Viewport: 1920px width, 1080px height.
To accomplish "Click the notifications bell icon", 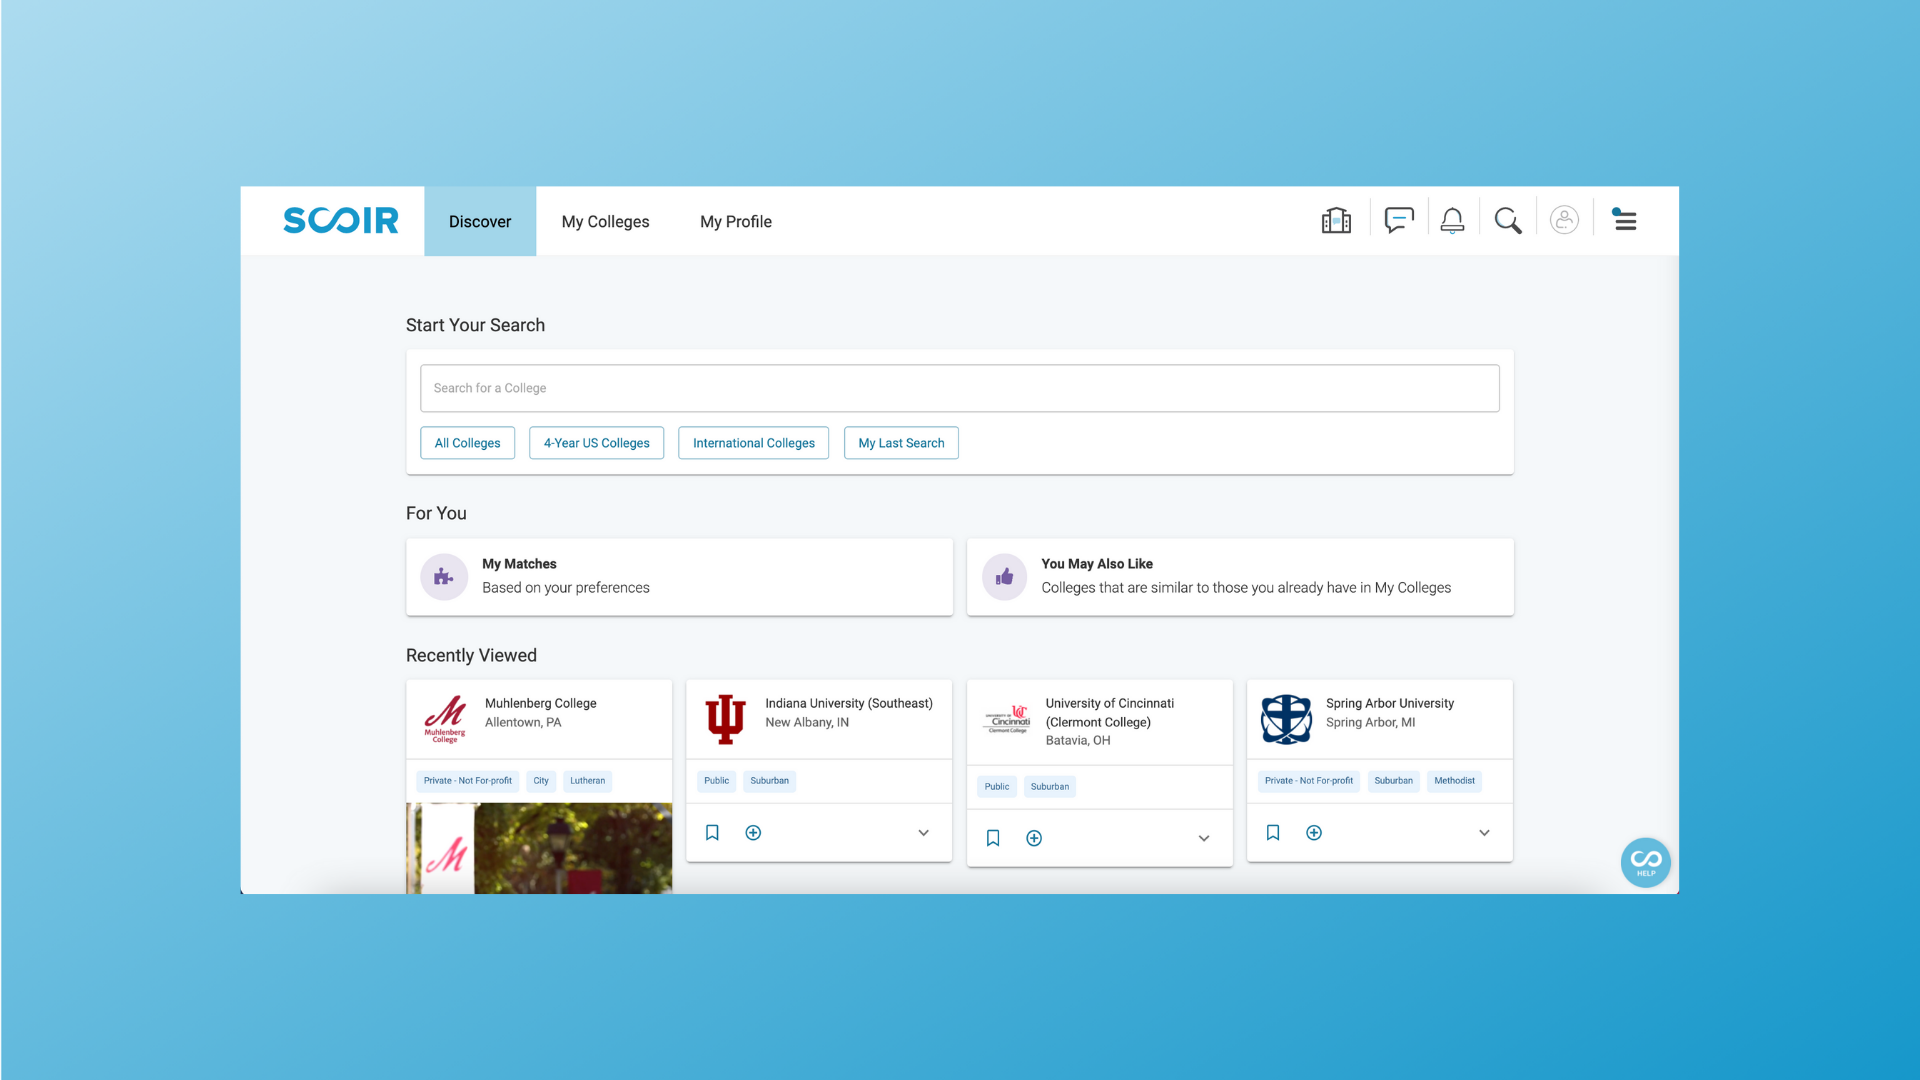I will pos(1453,220).
